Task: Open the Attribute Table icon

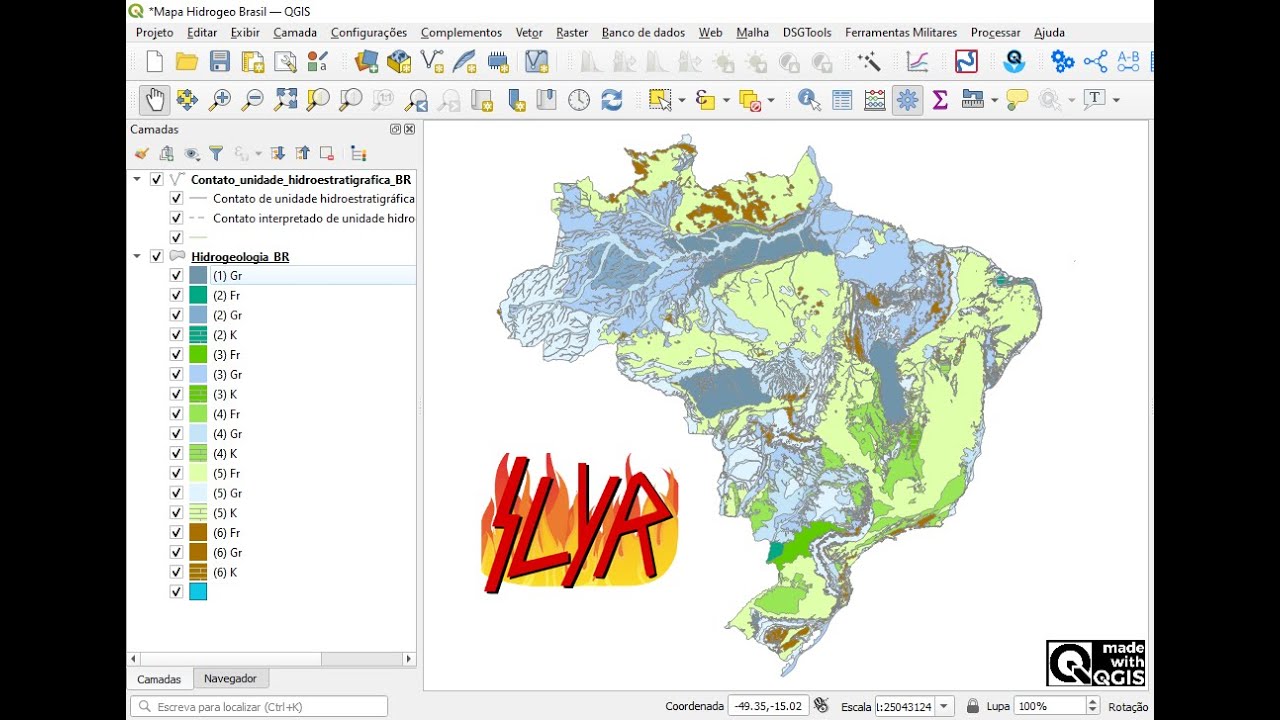Action: 842,100
